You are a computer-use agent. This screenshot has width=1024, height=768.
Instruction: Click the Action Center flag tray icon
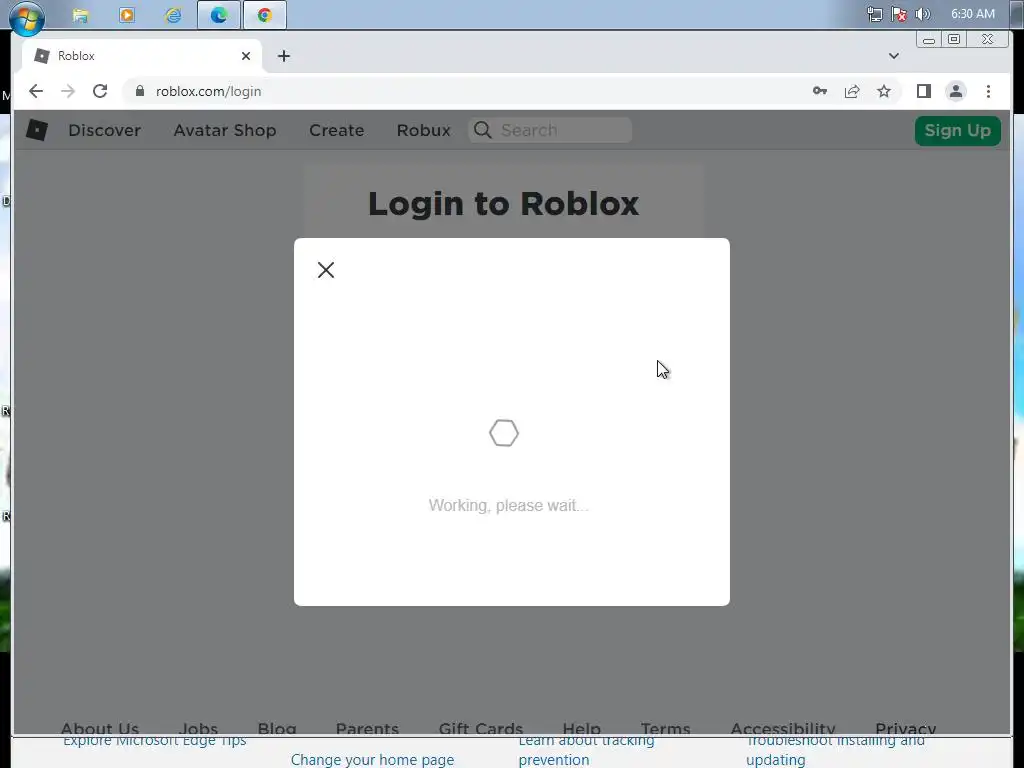tap(899, 14)
